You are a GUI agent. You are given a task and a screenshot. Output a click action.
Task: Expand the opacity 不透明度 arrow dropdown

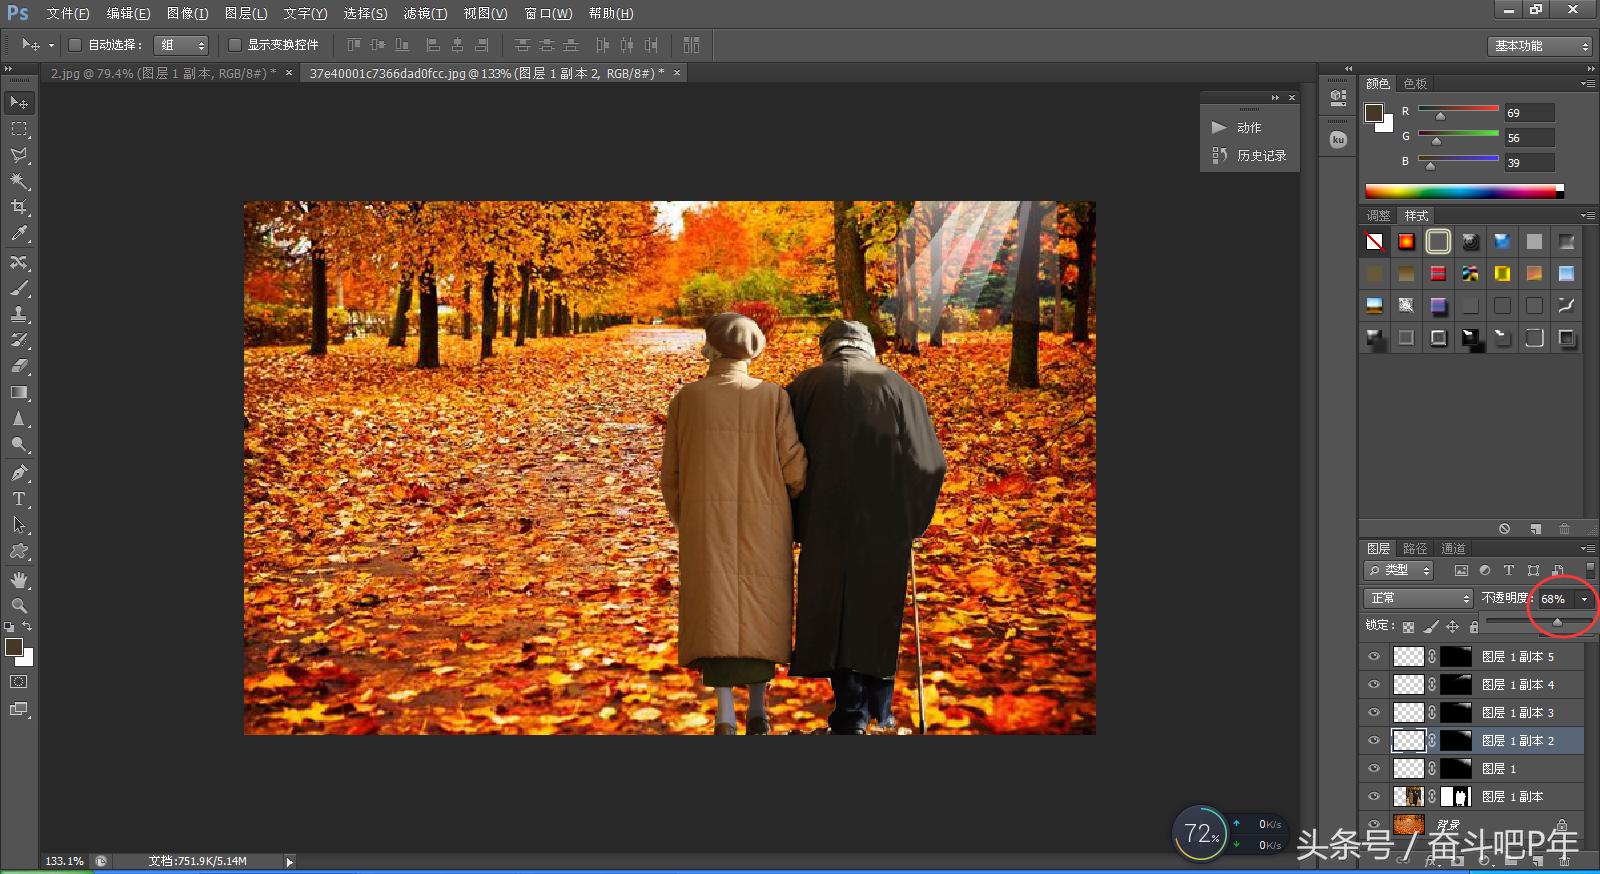pos(1584,599)
